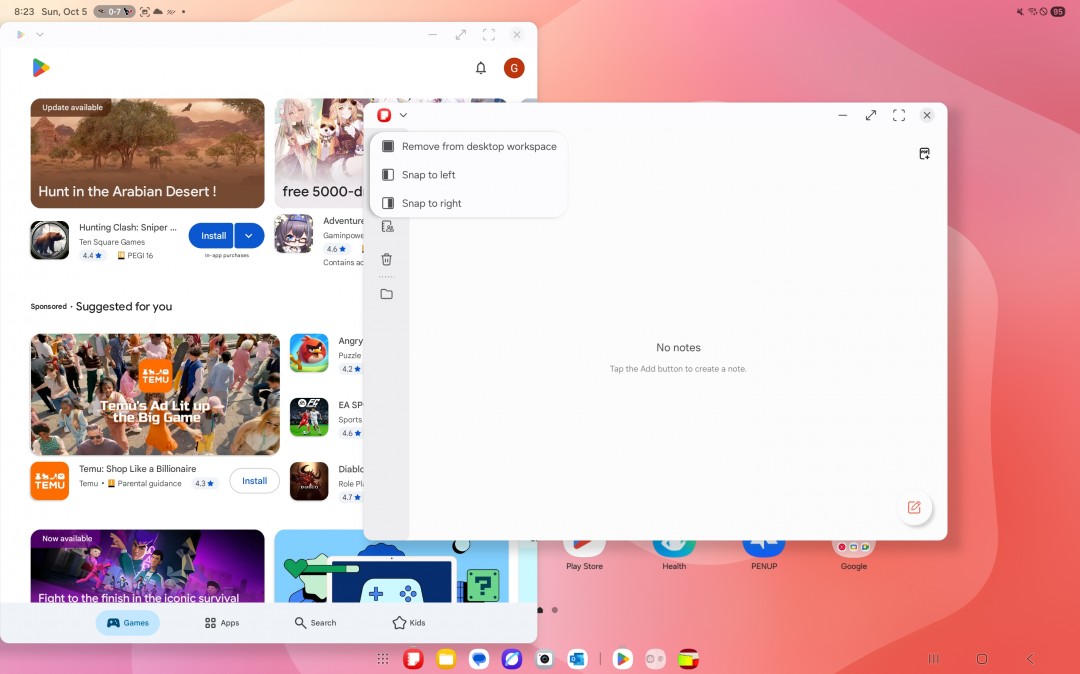Tap the new note compose button
The width and height of the screenshot is (1080, 674).
click(913, 507)
